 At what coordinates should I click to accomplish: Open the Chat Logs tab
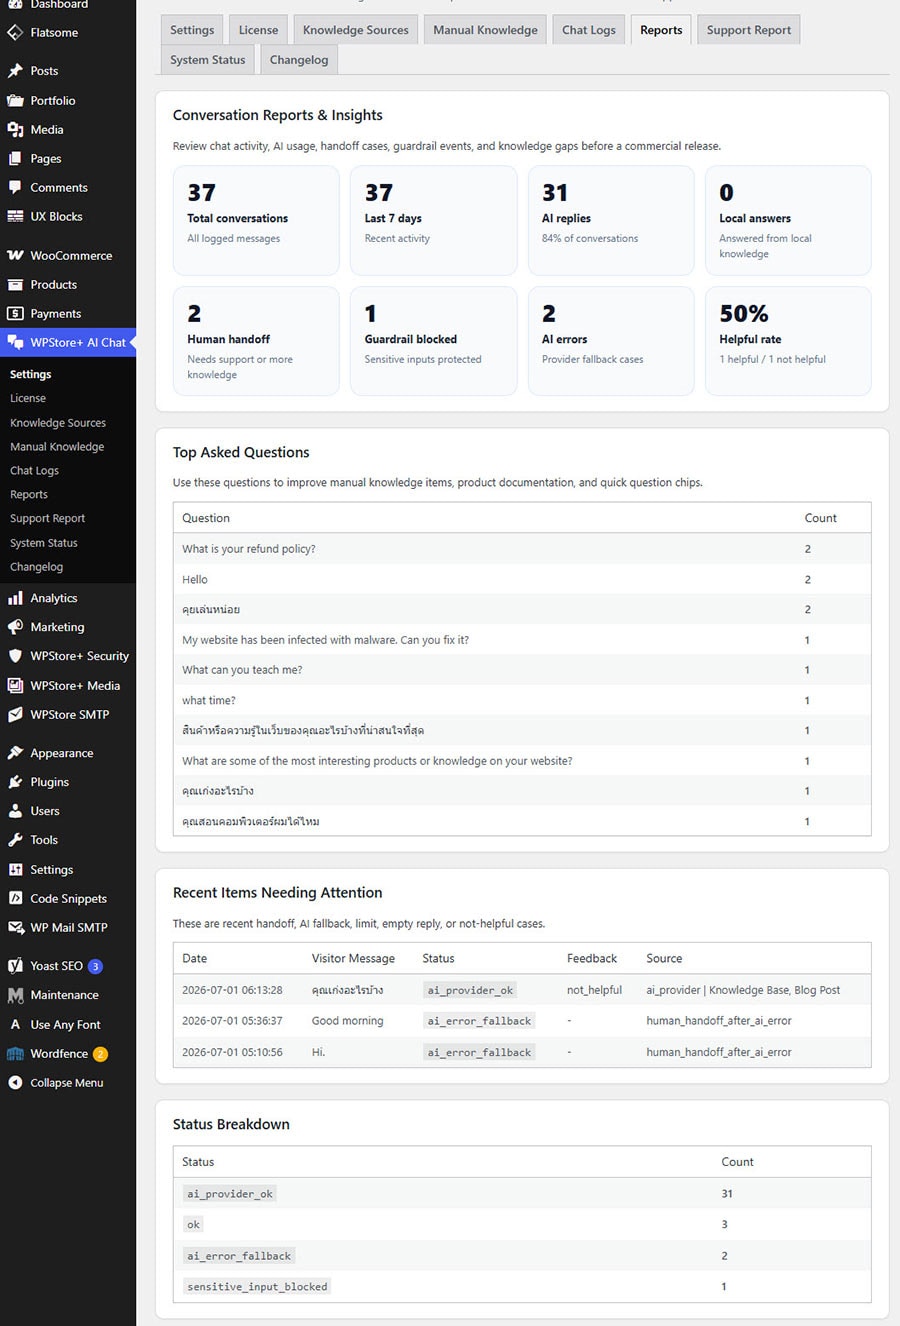pos(589,30)
